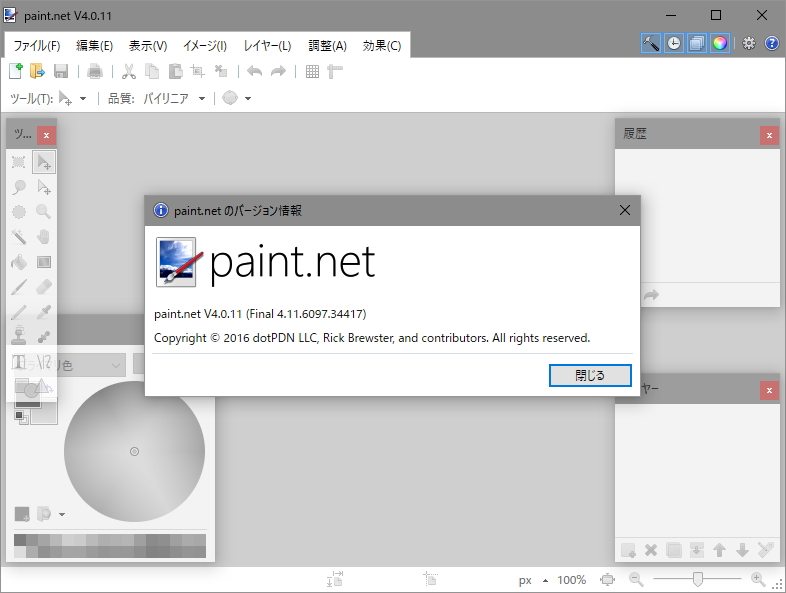Open the ファイル(F) menu

click(x=37, y=46)
